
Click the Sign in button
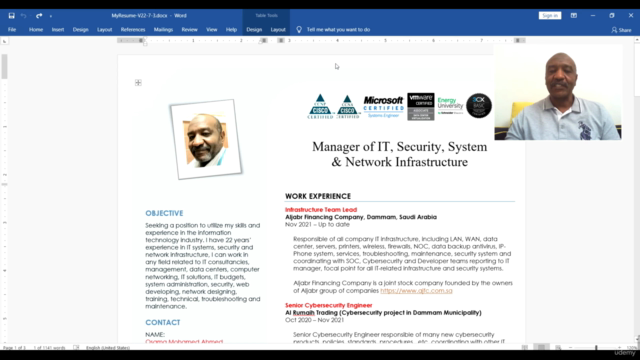click(x=550, y=16)
